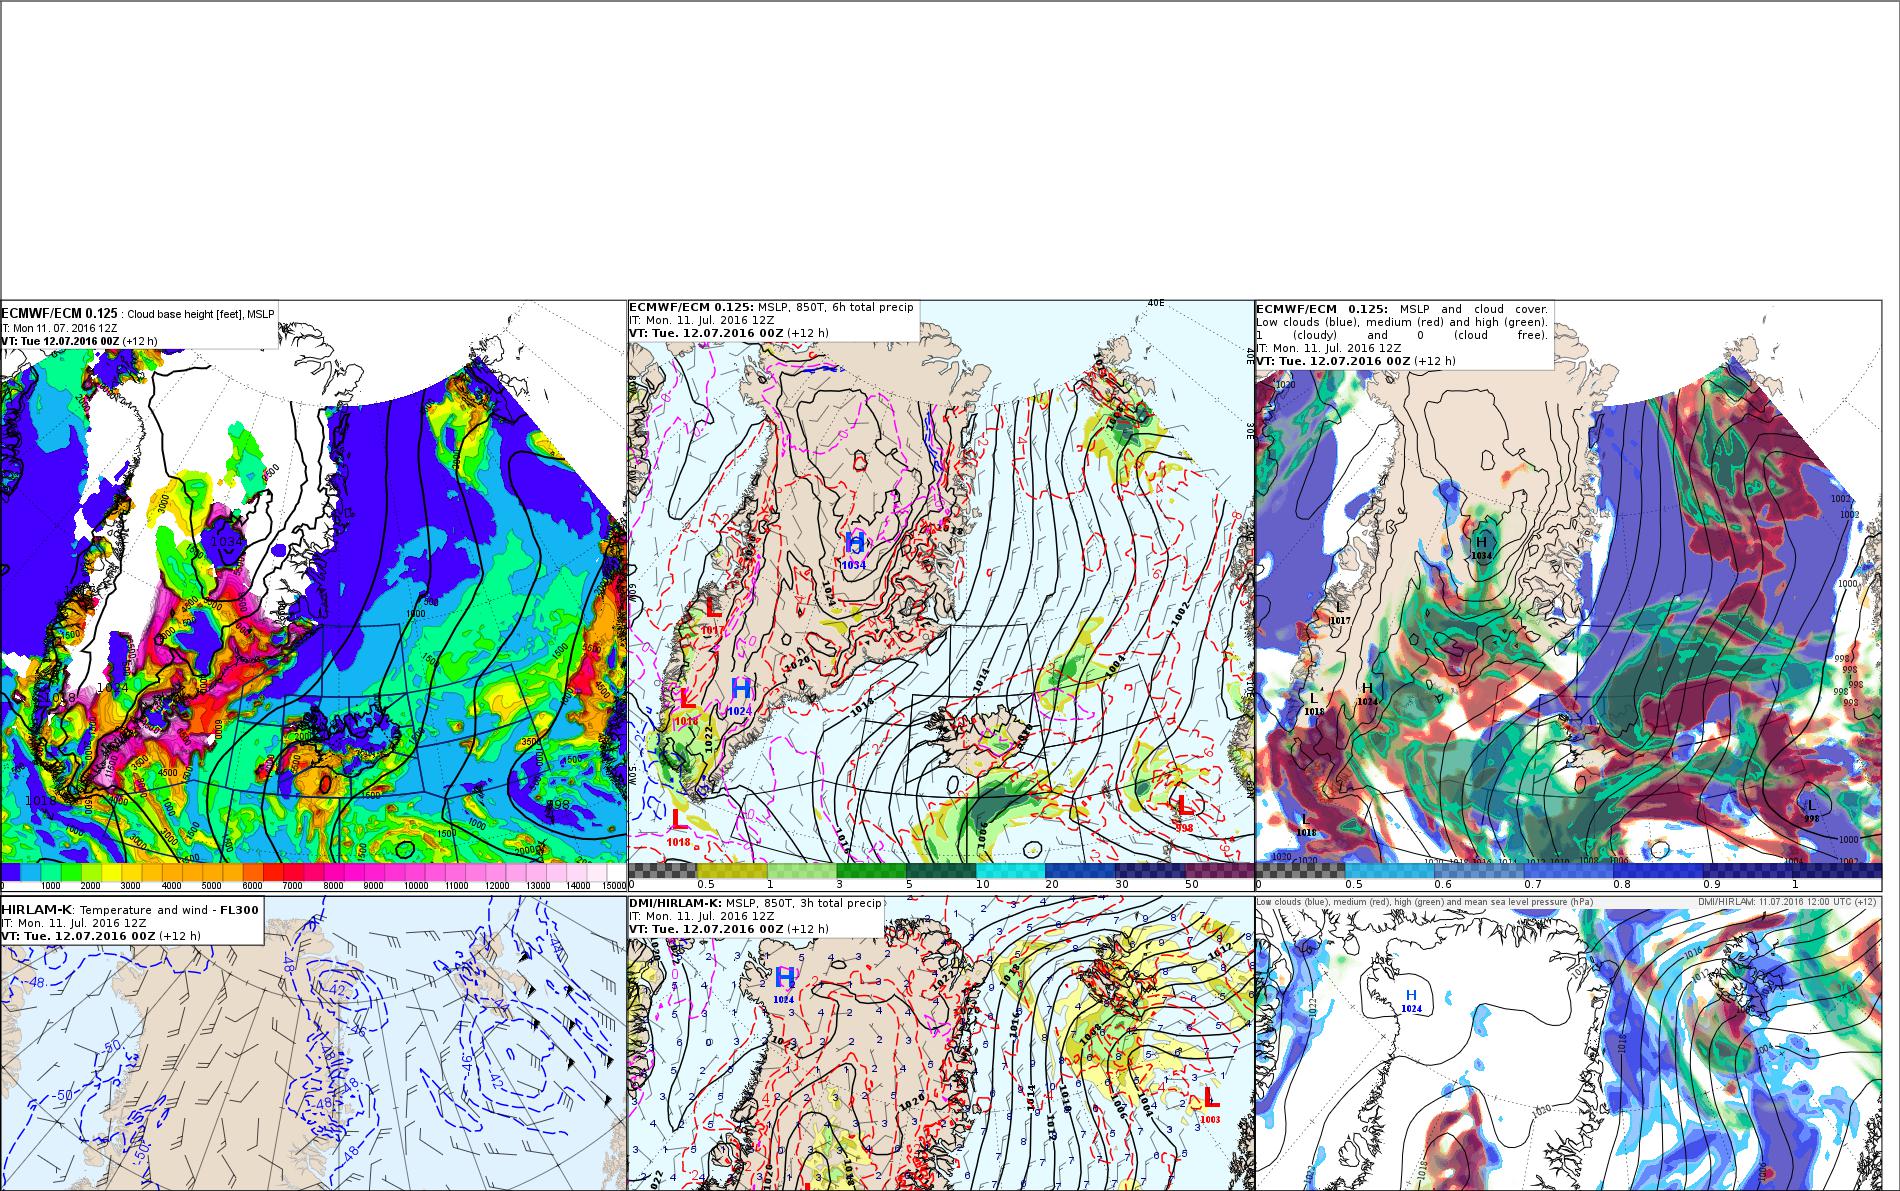This screenshot has width=1900, height=1191.
Task: Click the 10 mm cyan color on the precip legend
Action: (x=1010, y=871)
